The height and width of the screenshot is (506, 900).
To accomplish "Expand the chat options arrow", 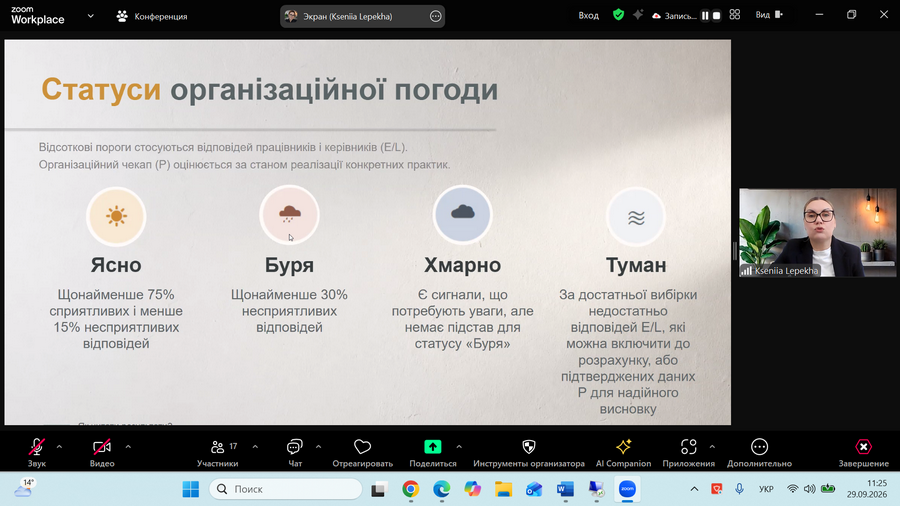I will (319, 446).
